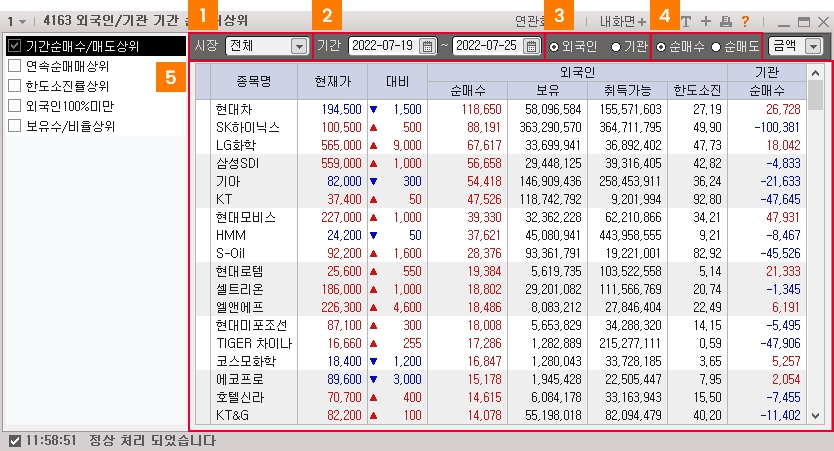Click the institution value -100,381
The height and width of the screenshot is (451, 834).
pyautogui.click(x=777, y=128)
